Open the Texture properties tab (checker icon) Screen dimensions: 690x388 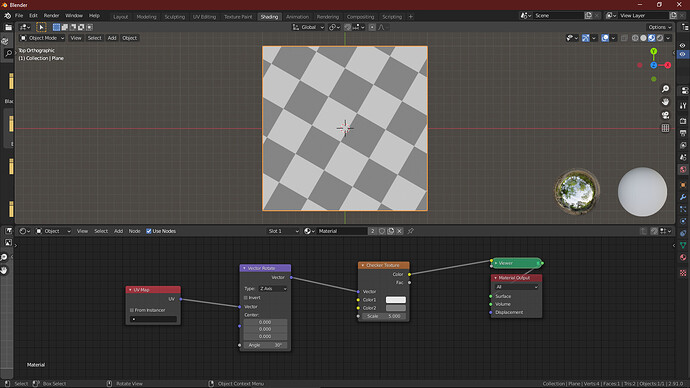pyautogui.click(x=683, y=273)
